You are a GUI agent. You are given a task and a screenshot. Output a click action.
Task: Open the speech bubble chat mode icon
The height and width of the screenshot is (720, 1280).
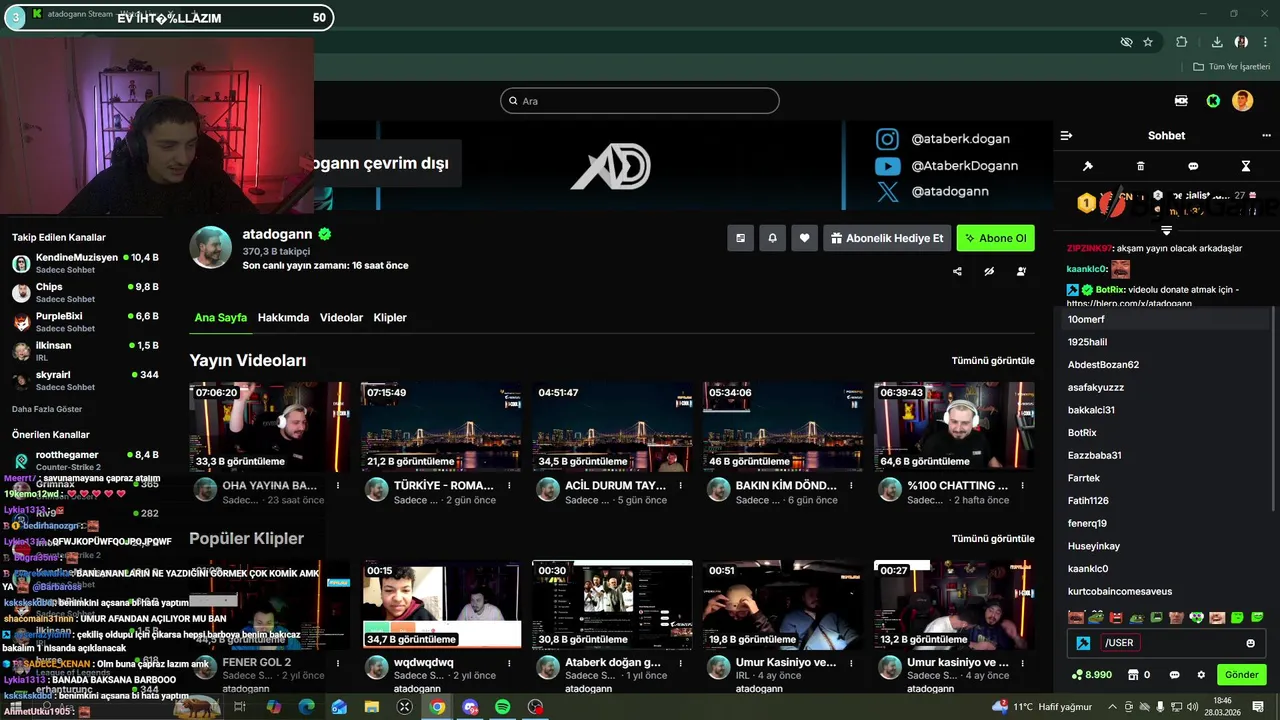pyautogui.click(x=1193, y=166)
